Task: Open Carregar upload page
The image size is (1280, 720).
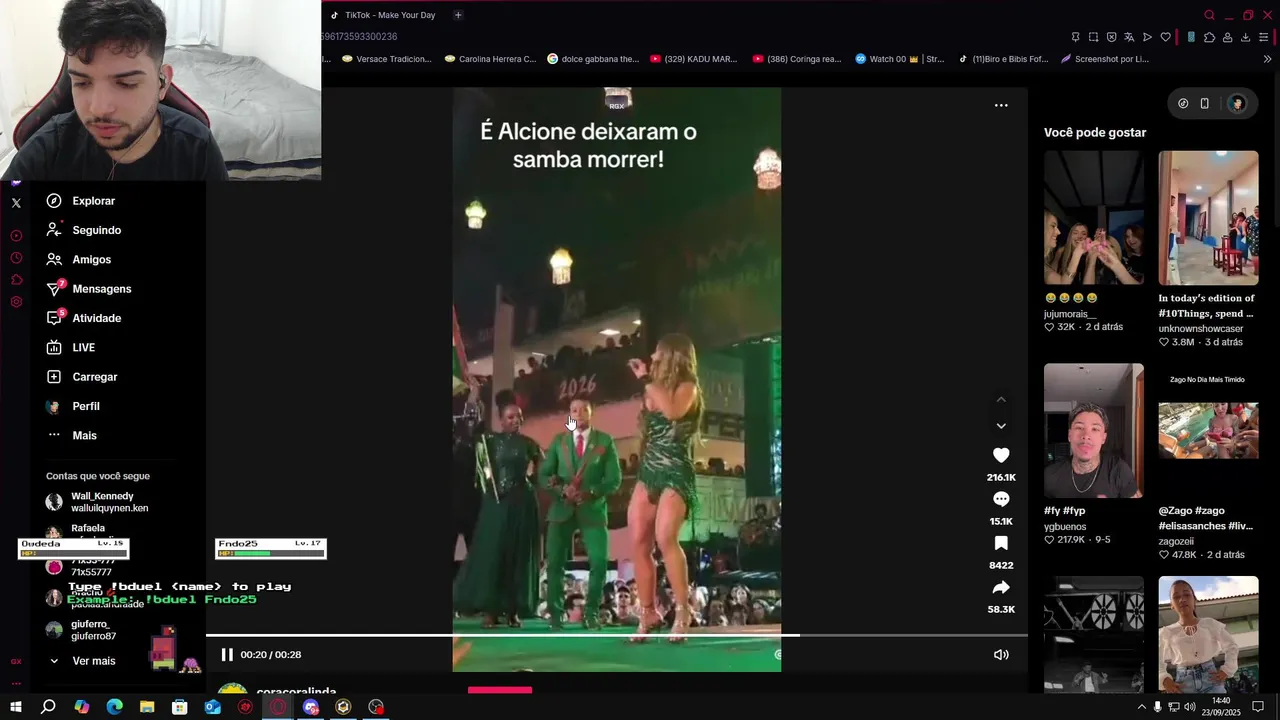Action: tap(81, 377)
